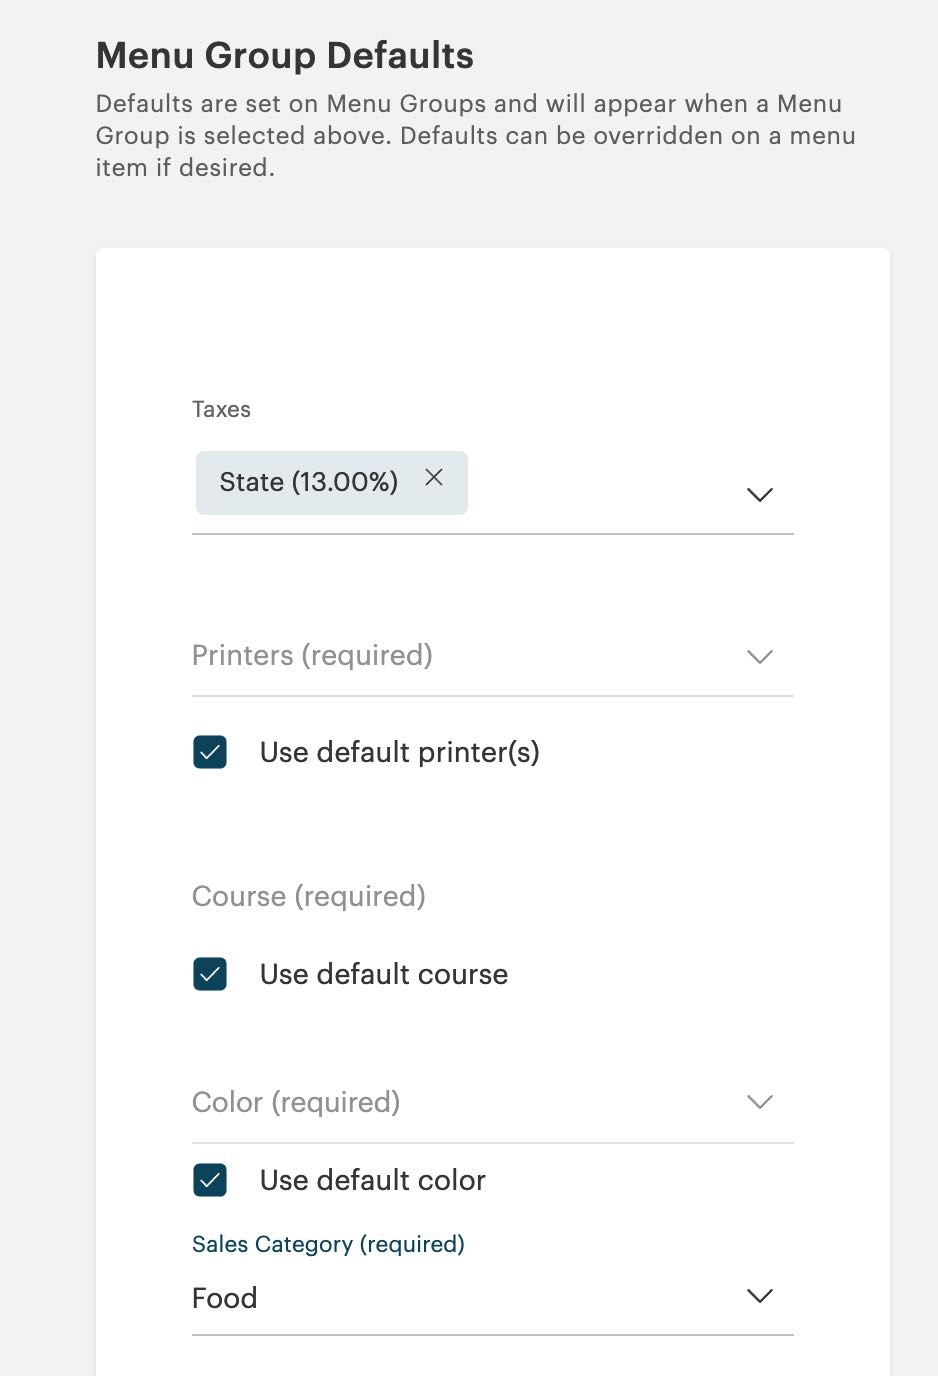This screenshot has height=1376, width=938.
Task: Click inside the Taxes selection field
Action: tap(600, 494)
